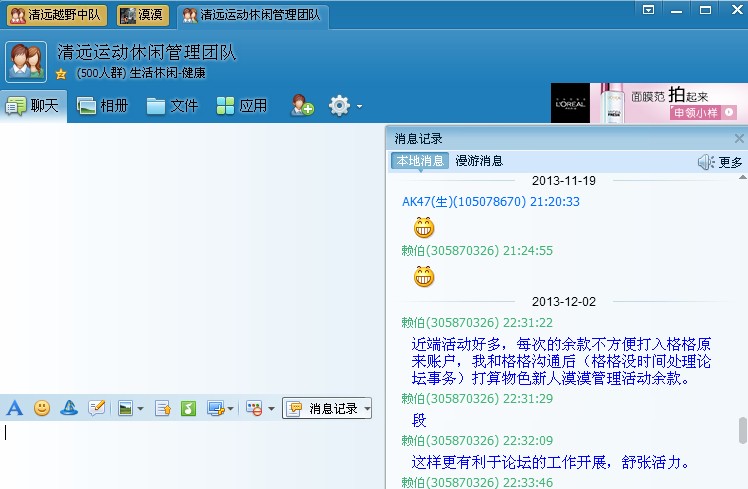The width and height of the screenshot is (748, 489).
Task: Click the message 这样更有利于论坛的工作开展
Action: (550, 462)
